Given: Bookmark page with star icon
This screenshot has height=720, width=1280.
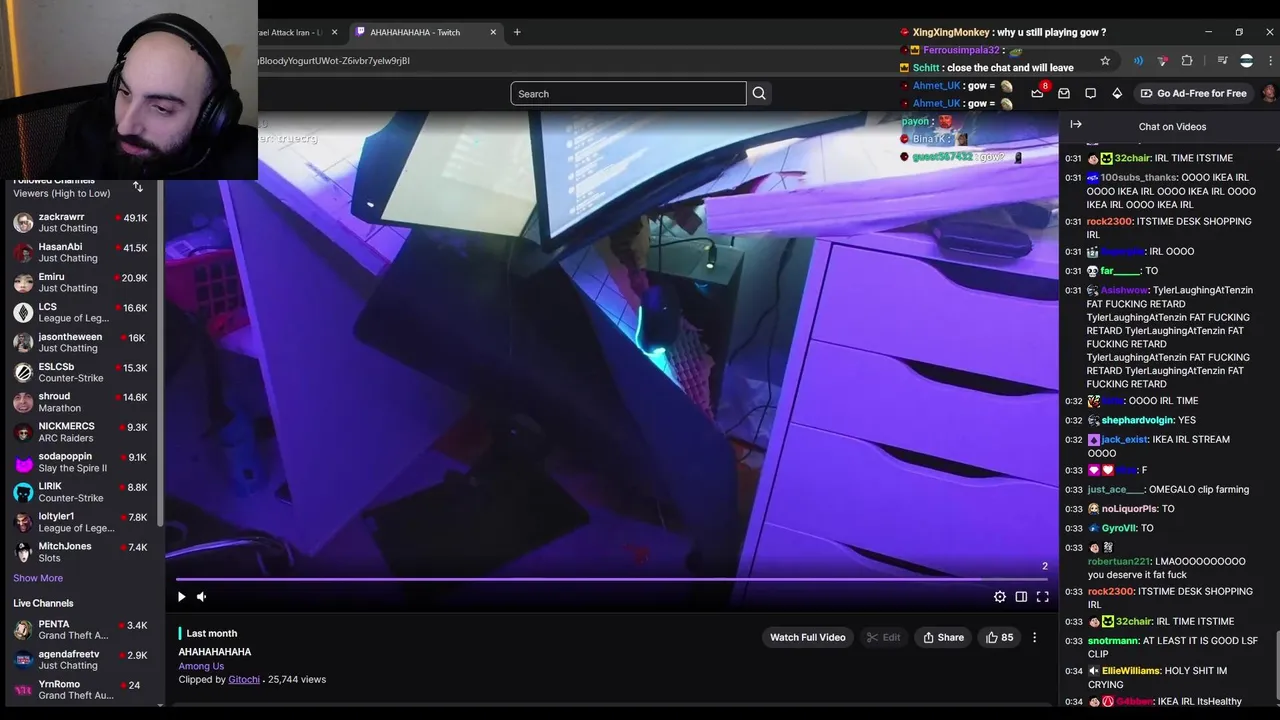Looking at the screenshot, I should tap(1105, 61).
